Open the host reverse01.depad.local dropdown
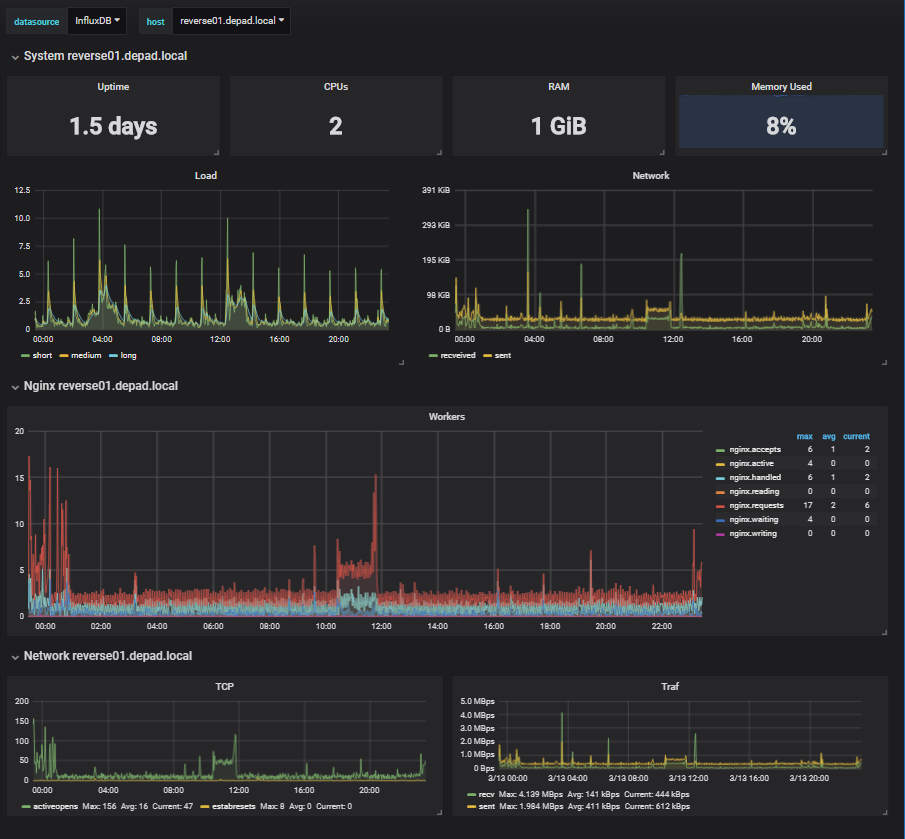 (231, 21)
